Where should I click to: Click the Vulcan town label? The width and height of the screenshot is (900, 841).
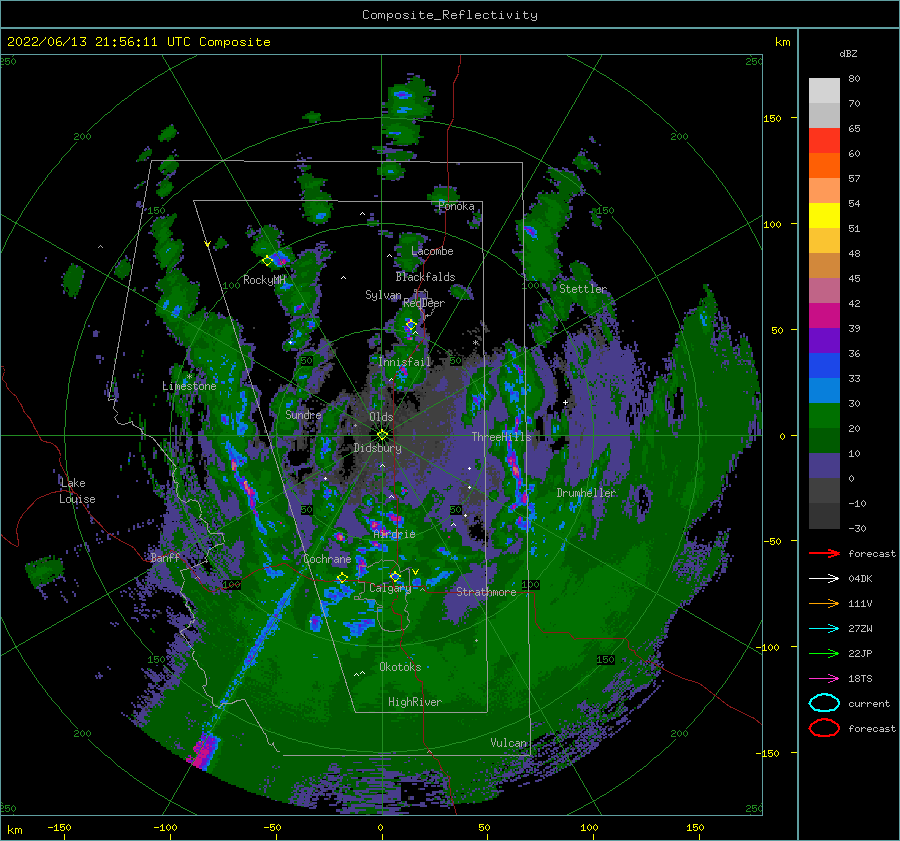(x=508, y=743)
